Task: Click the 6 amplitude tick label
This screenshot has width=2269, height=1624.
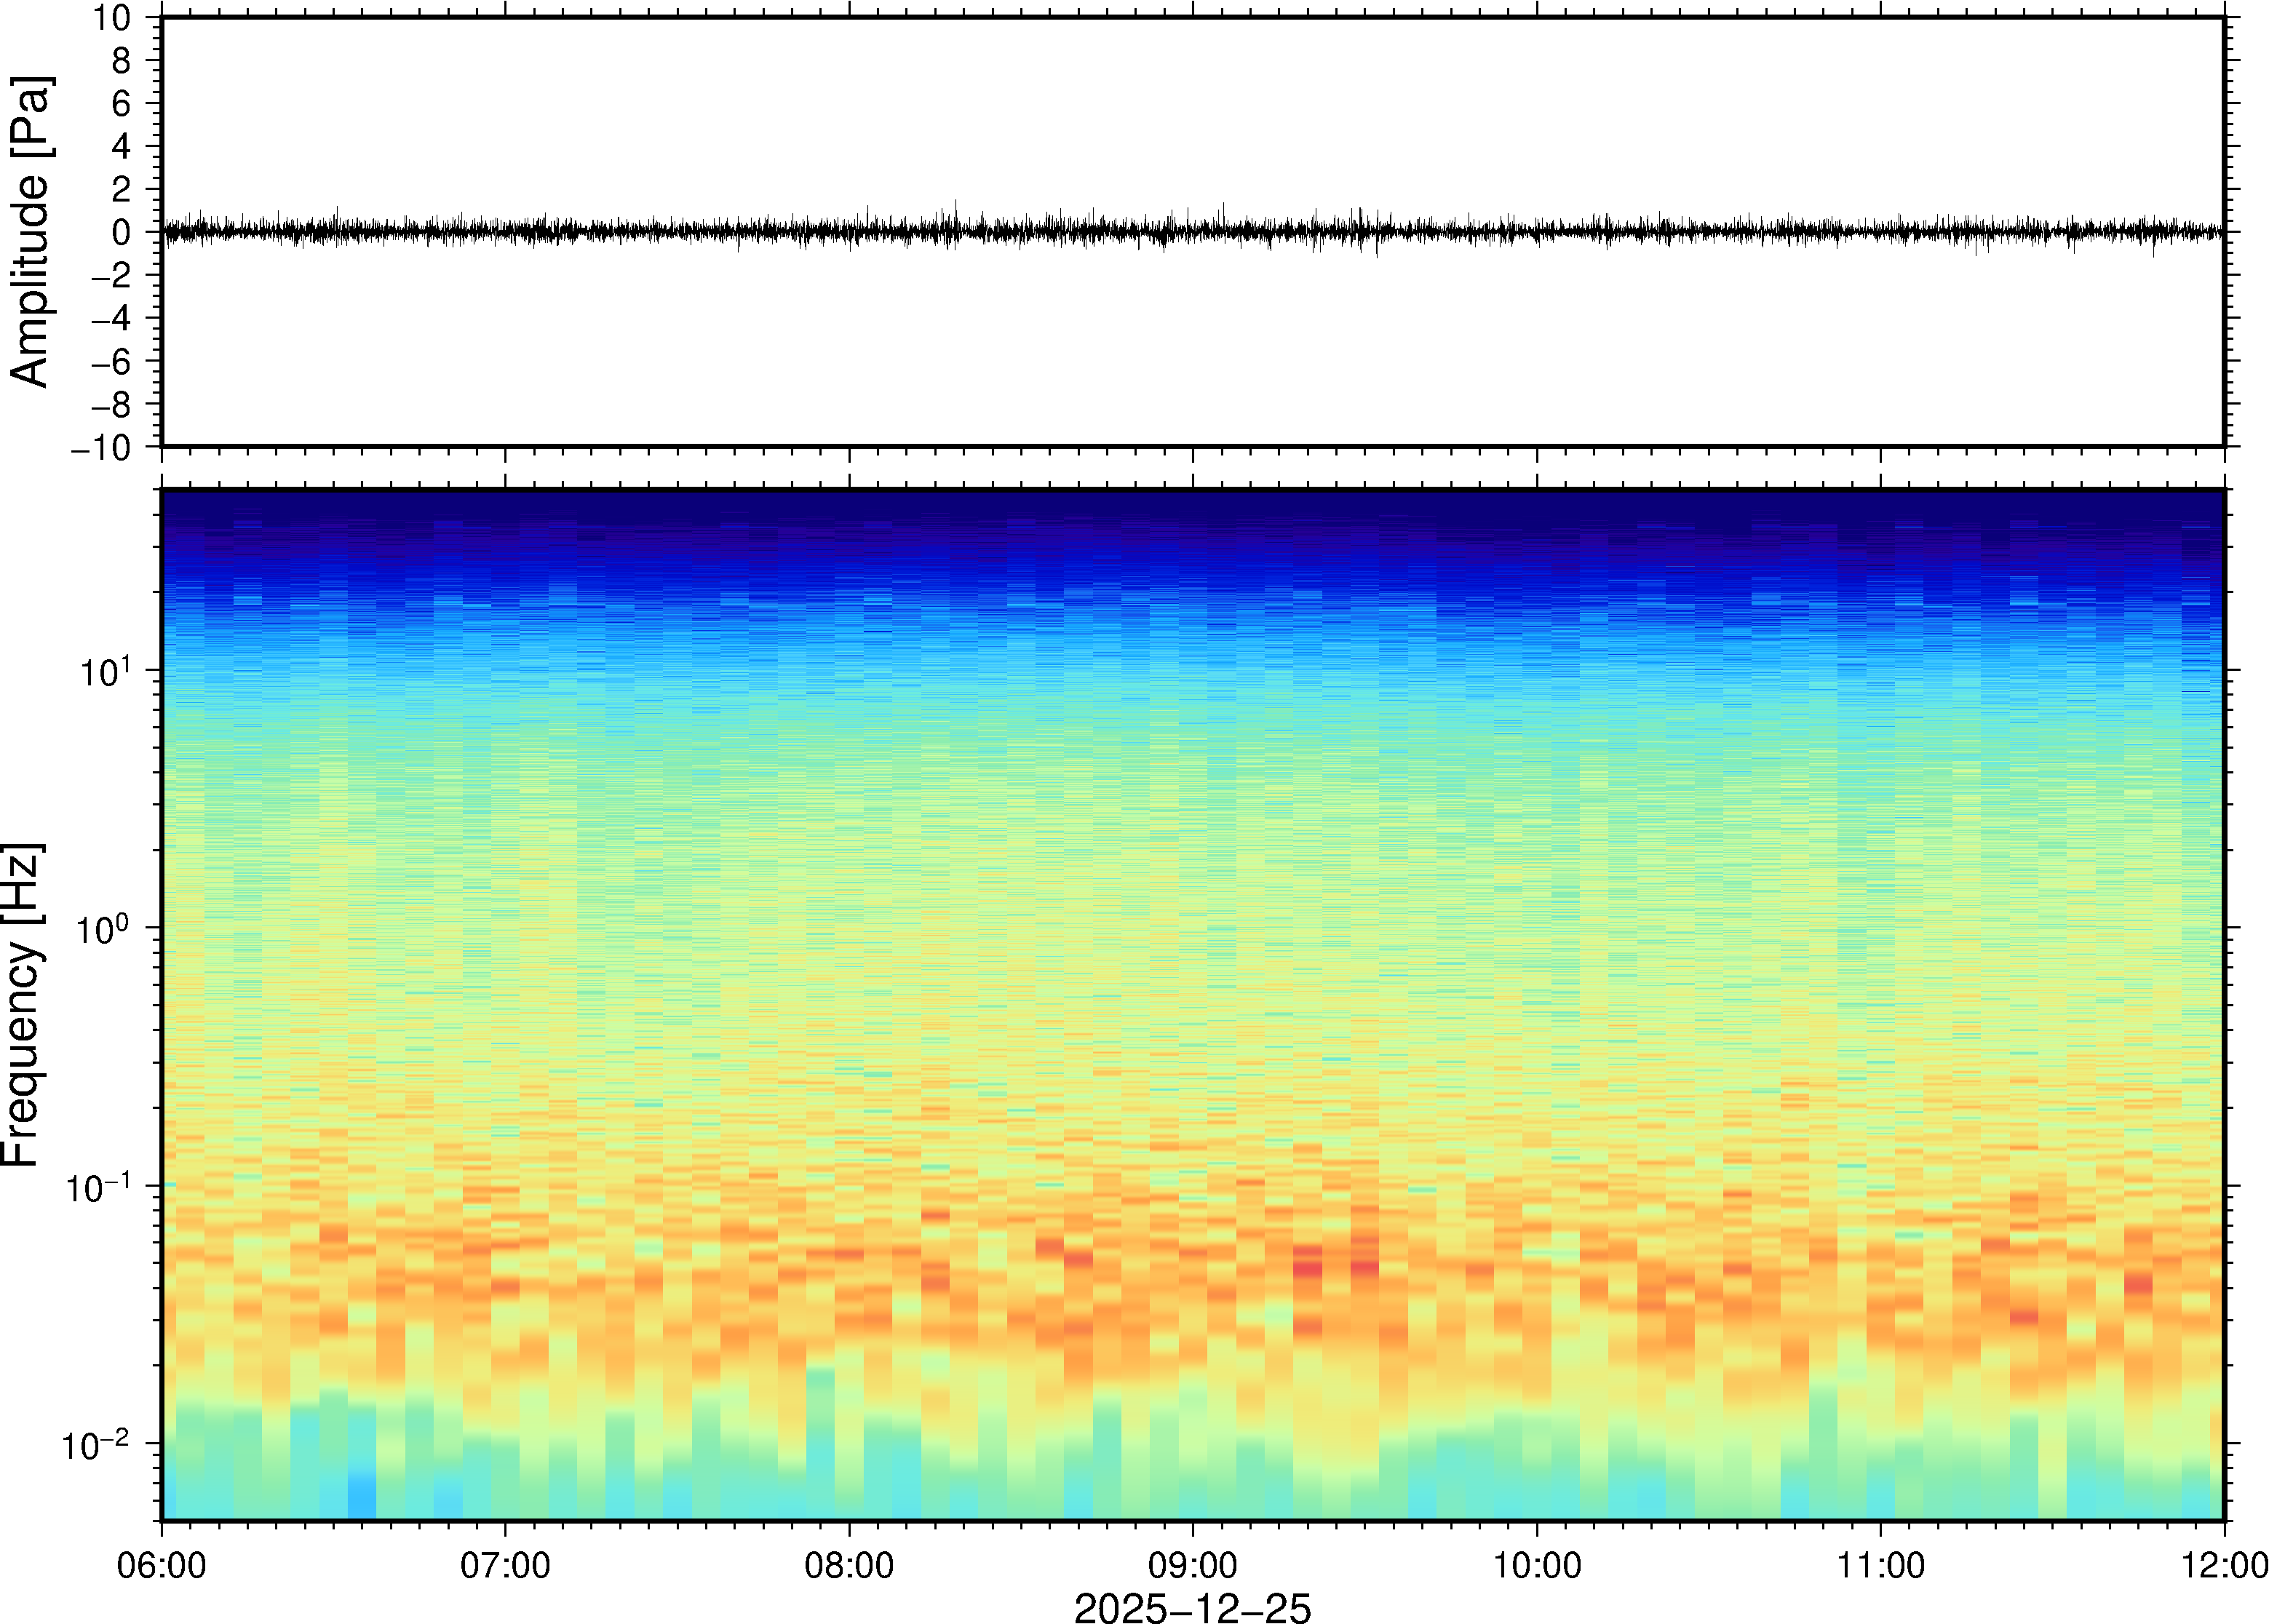Action: 122,104
